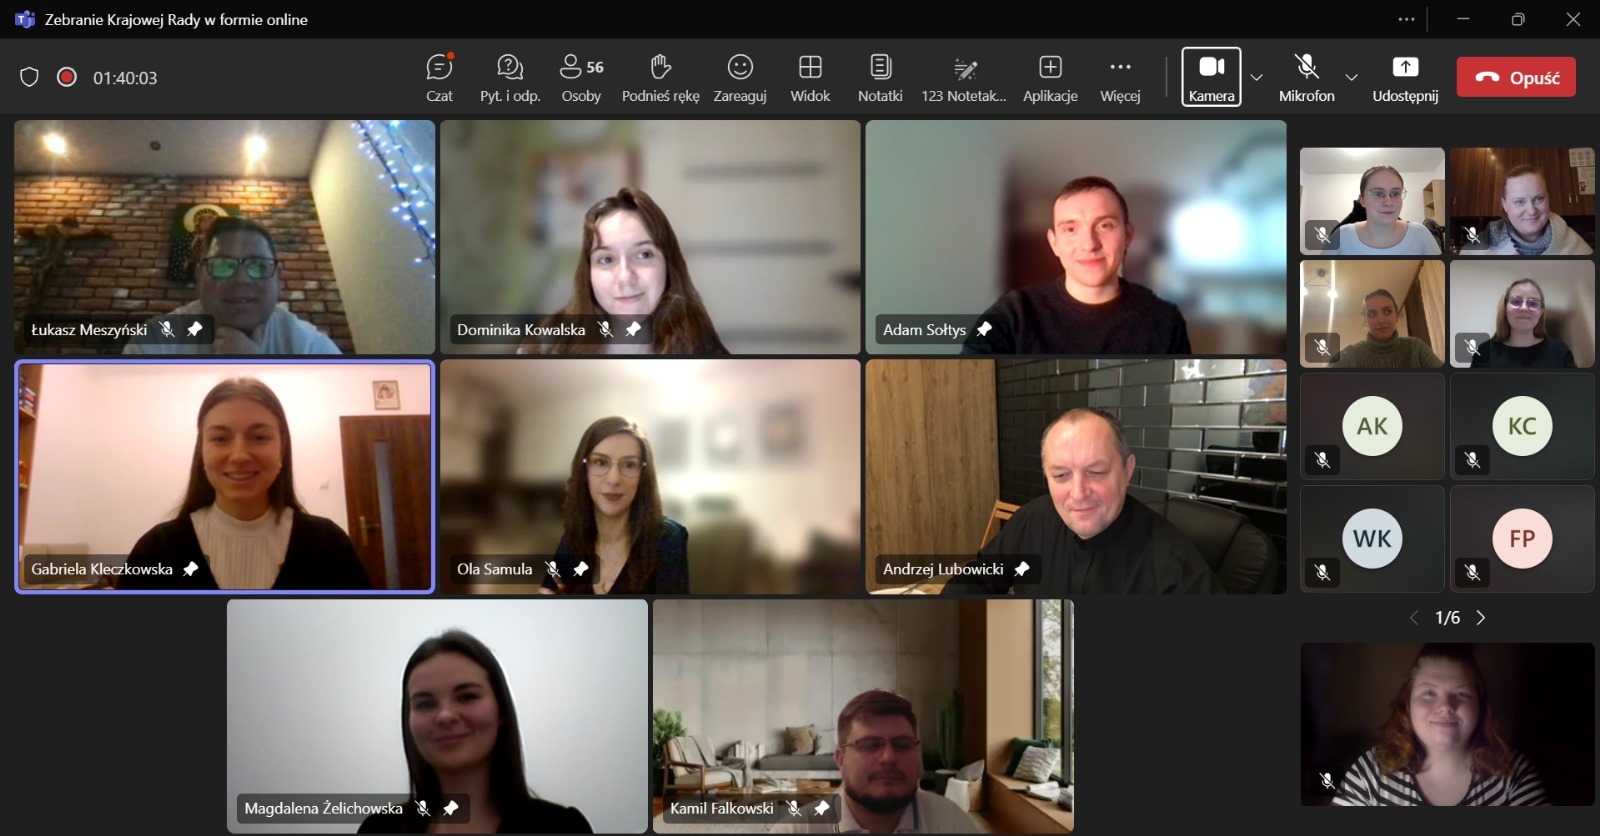Click the recording indicator icon
The height and width of the screenshot is (836, 1600).
click(x=67, y=77)
